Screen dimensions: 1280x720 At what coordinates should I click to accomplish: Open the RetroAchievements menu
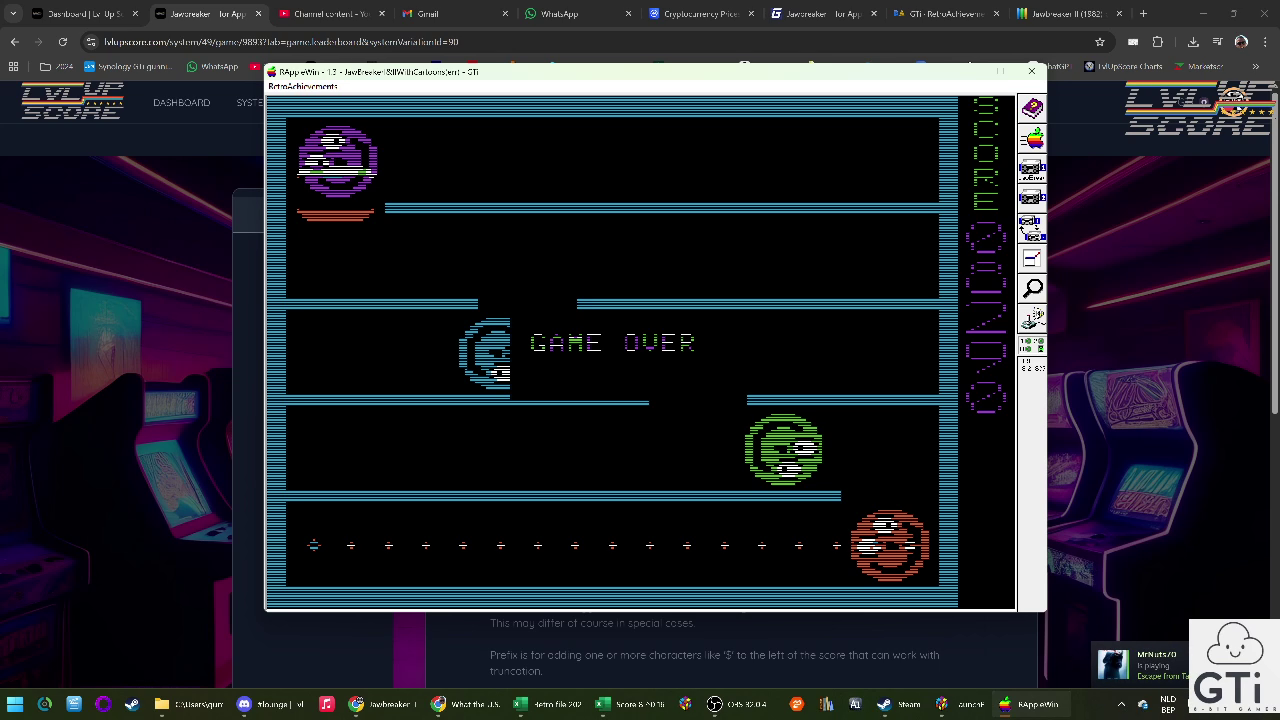click(x=303, y=87)
